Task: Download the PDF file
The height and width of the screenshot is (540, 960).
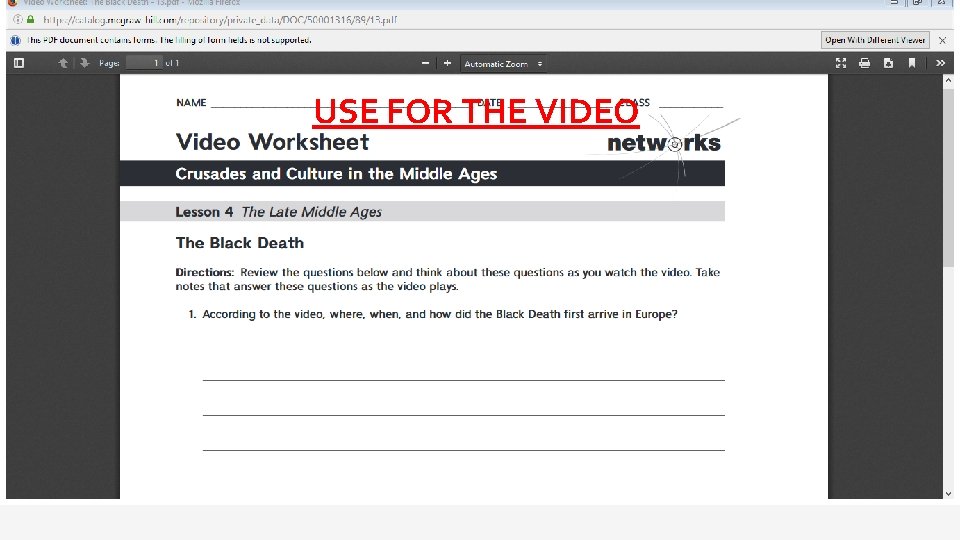Action: click(888, 63)
